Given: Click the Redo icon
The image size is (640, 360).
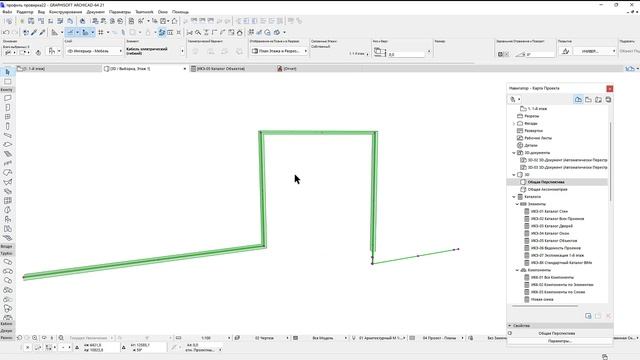Looking at the screenshot, I should tap(15, 32).
